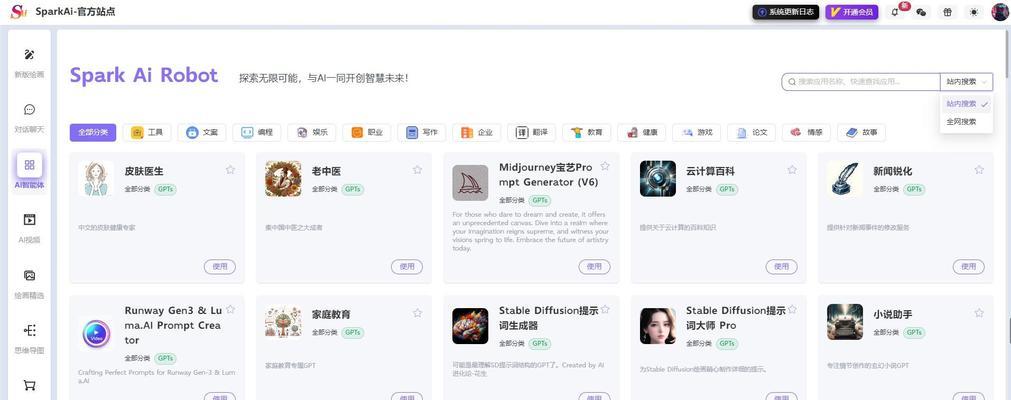1011x400 pixels.
Task: Select the AI智能体 sidebar icon
Action: 29,165
